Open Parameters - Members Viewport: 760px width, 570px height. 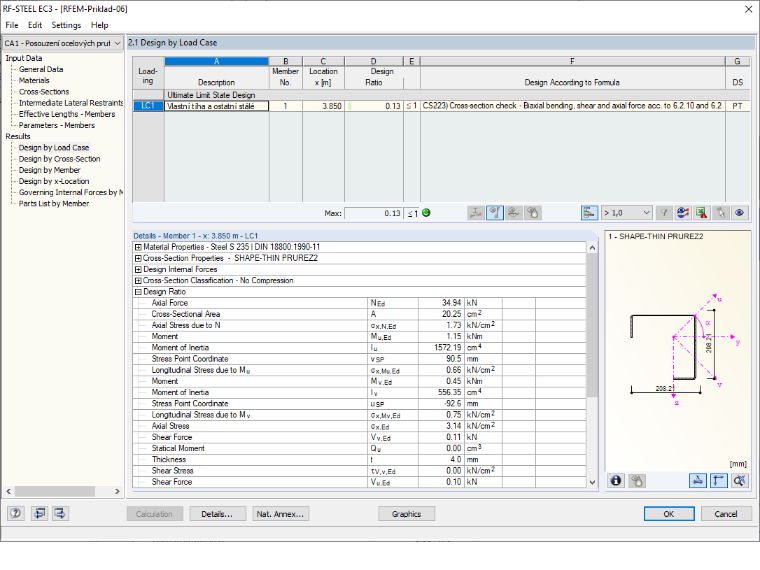[x=57, y=125]
